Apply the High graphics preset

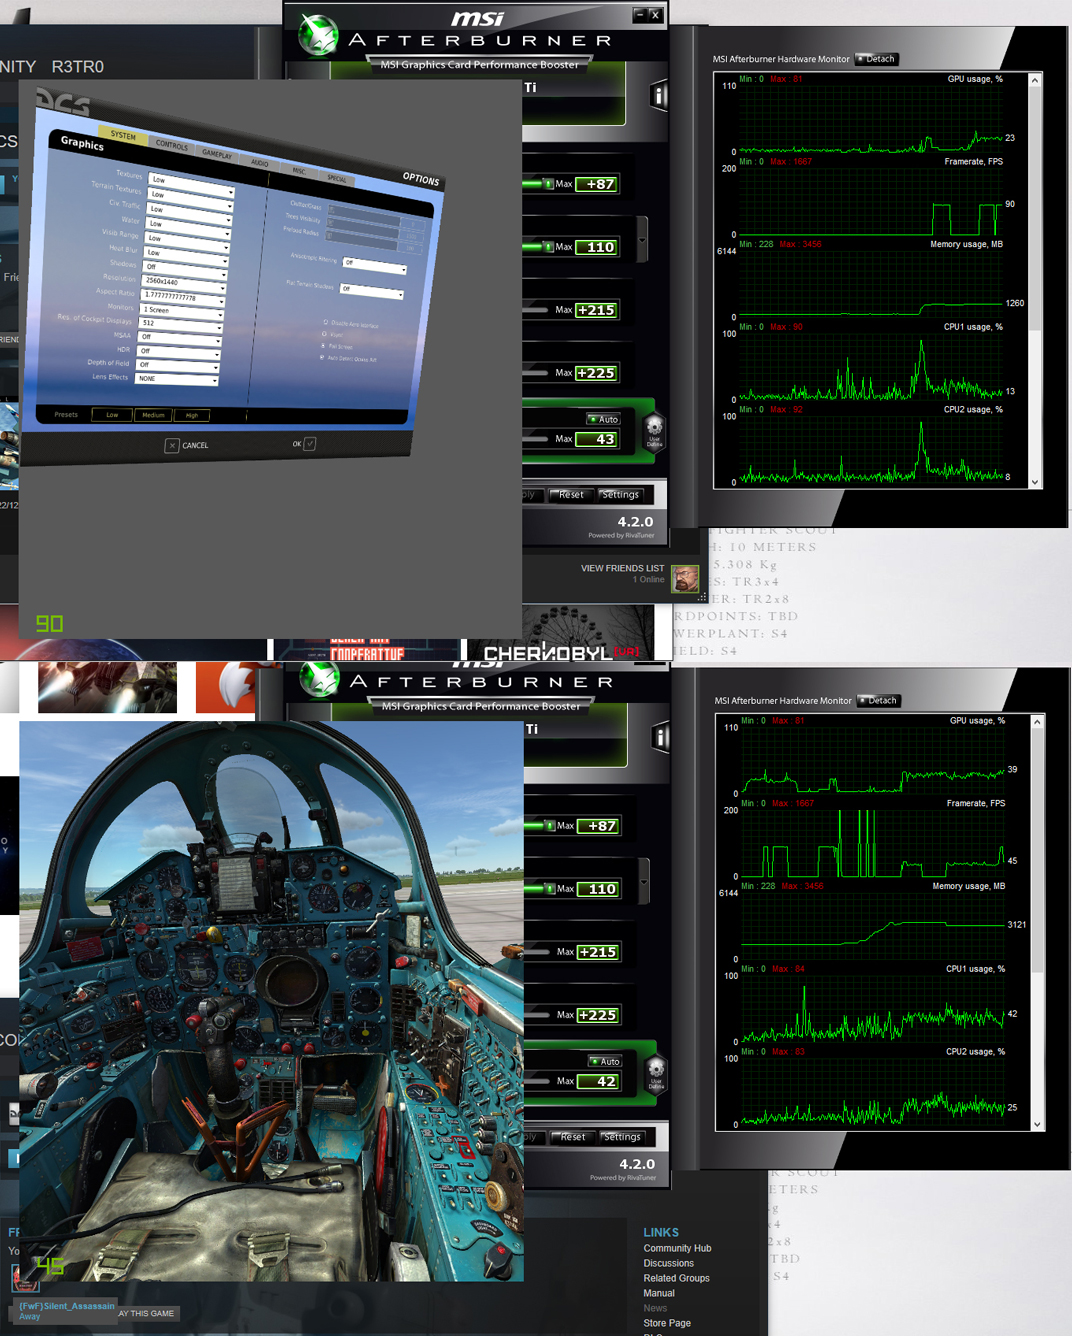192,415
